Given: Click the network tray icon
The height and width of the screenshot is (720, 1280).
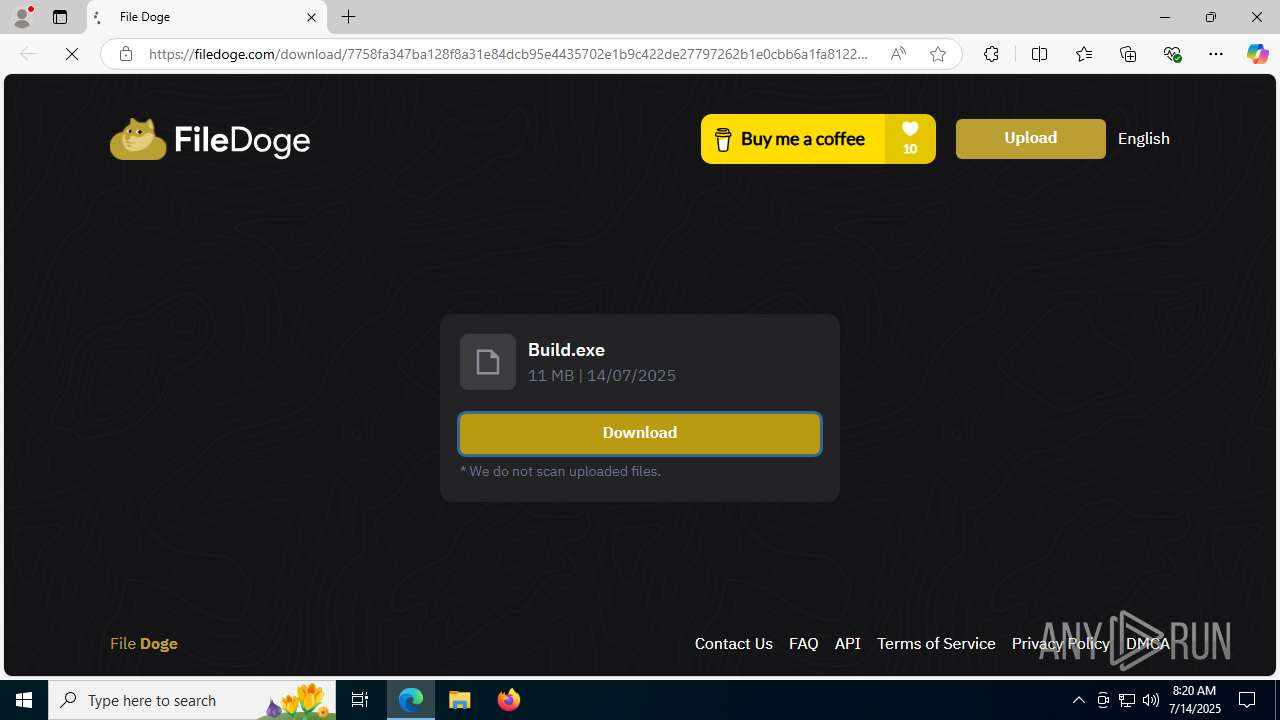Looking at the screenshot, I should click(x=1127, y=700).
